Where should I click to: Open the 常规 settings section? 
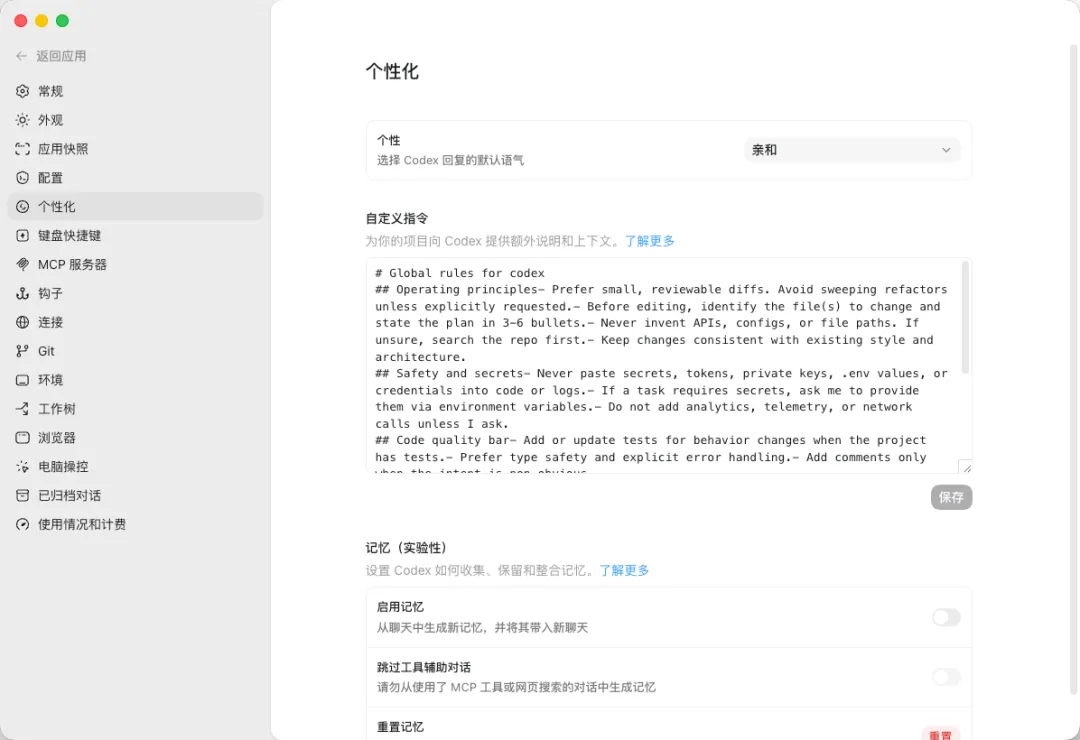click(x=135, y=91)
